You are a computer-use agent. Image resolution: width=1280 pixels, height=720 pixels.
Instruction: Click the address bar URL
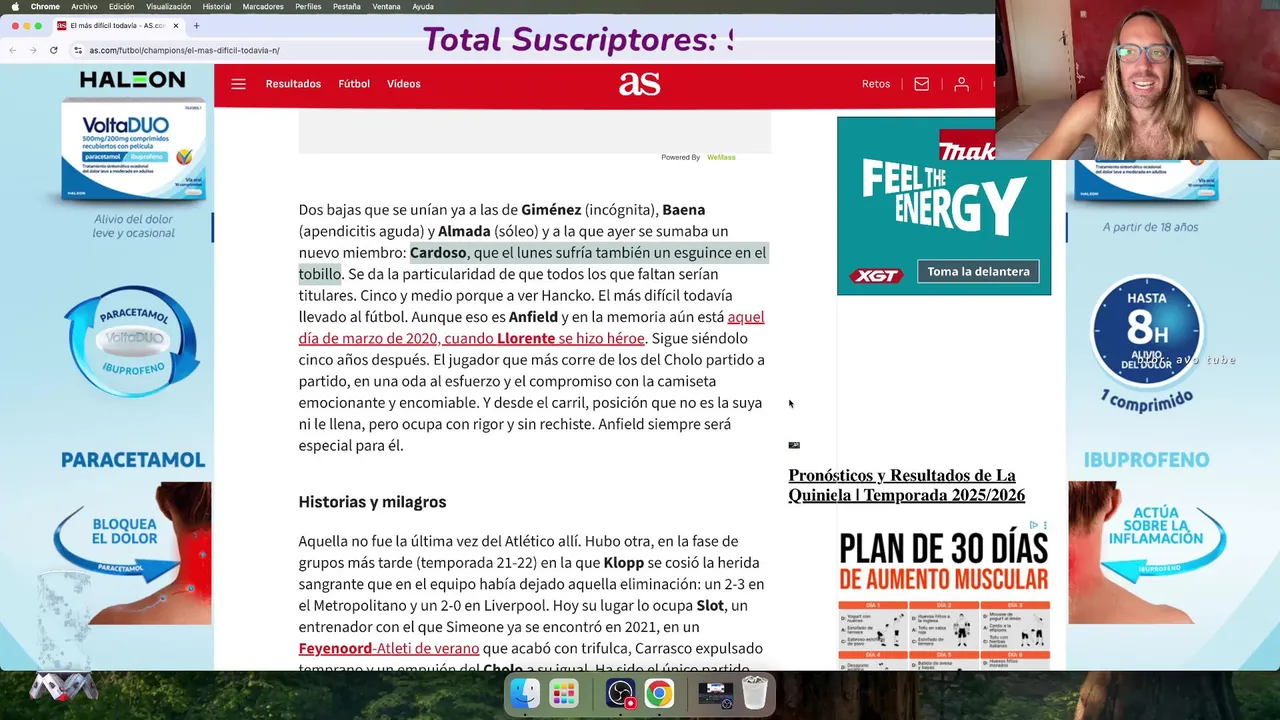[x=184, y=50]
